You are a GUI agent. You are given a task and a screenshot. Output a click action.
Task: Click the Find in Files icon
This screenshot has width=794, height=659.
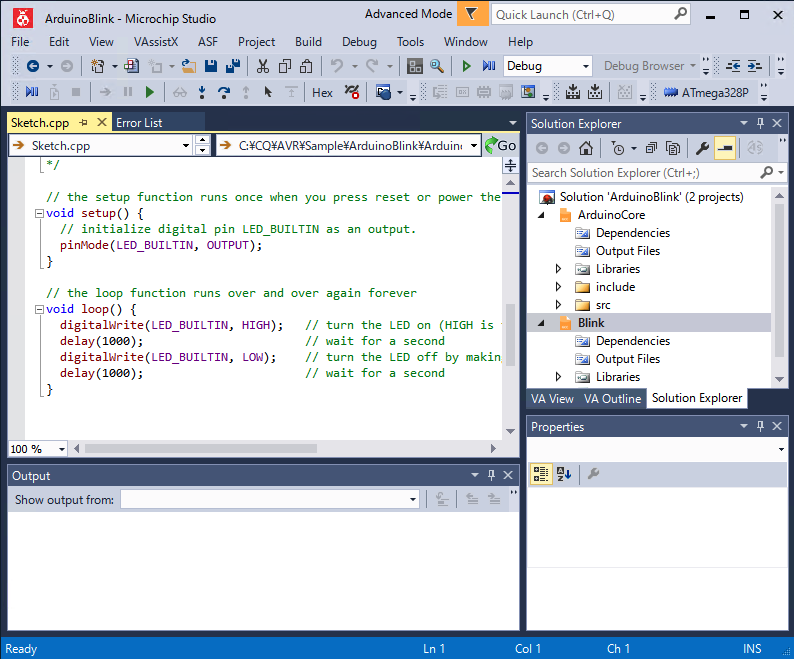pyautogui.click(x=437, y=66)
